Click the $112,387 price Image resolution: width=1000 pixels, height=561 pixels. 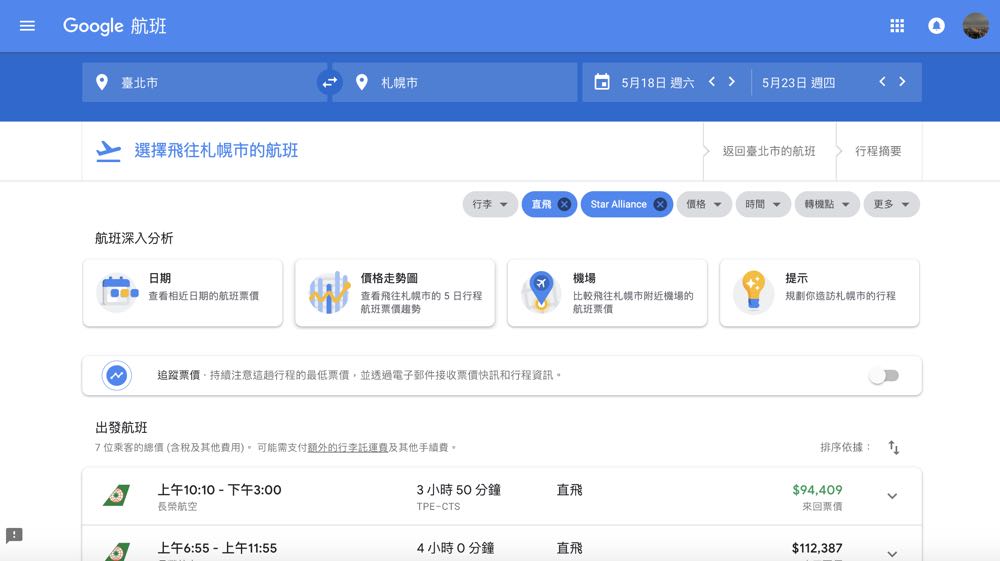[x=817, y=548]
